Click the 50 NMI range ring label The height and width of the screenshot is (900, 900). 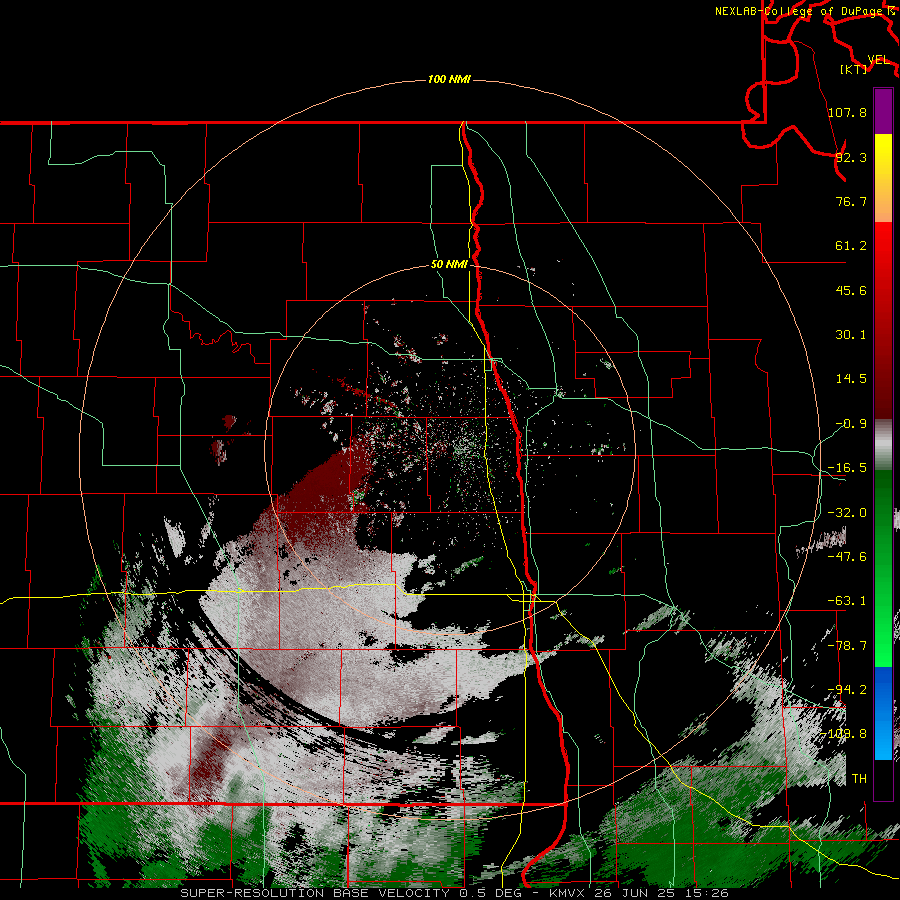[x=449, y=265]
